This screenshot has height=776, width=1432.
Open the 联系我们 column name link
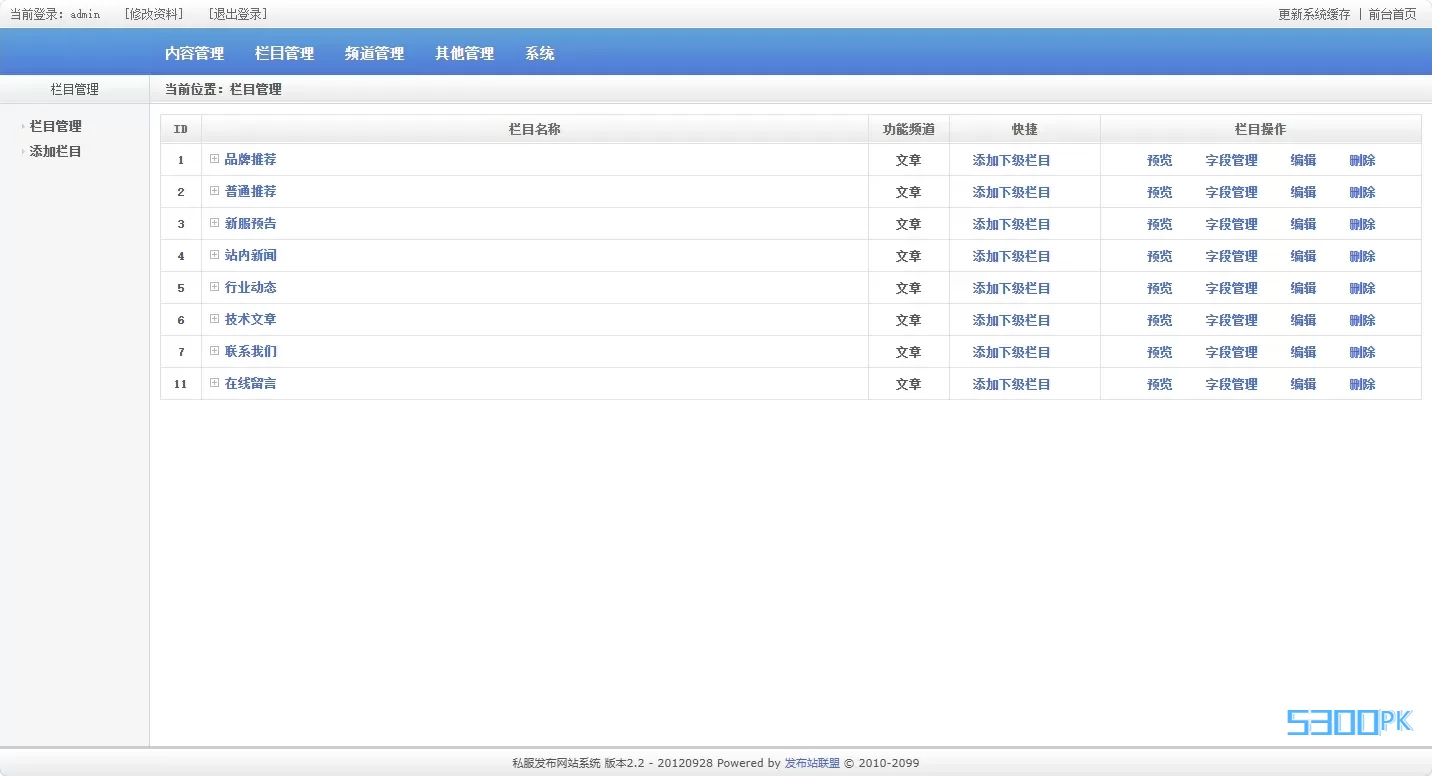click(250, 352)
